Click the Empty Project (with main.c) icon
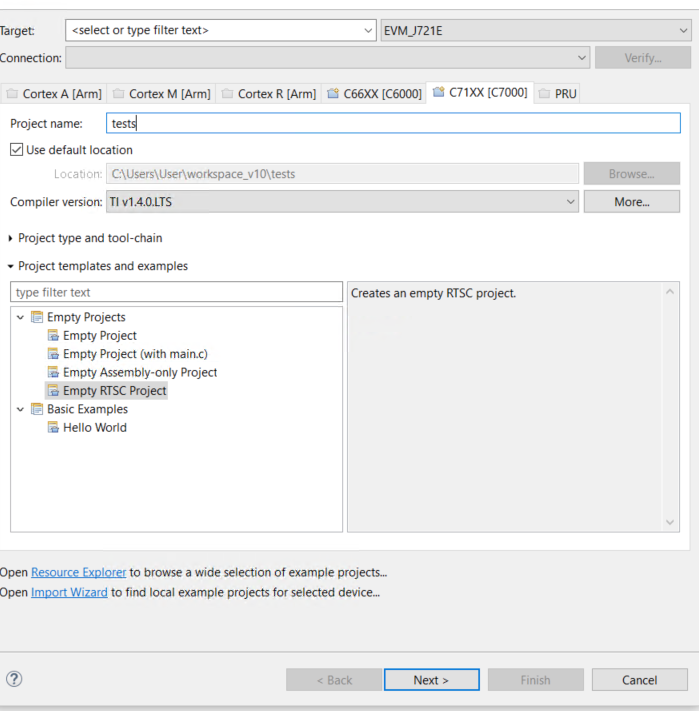 tap(53, 354)
